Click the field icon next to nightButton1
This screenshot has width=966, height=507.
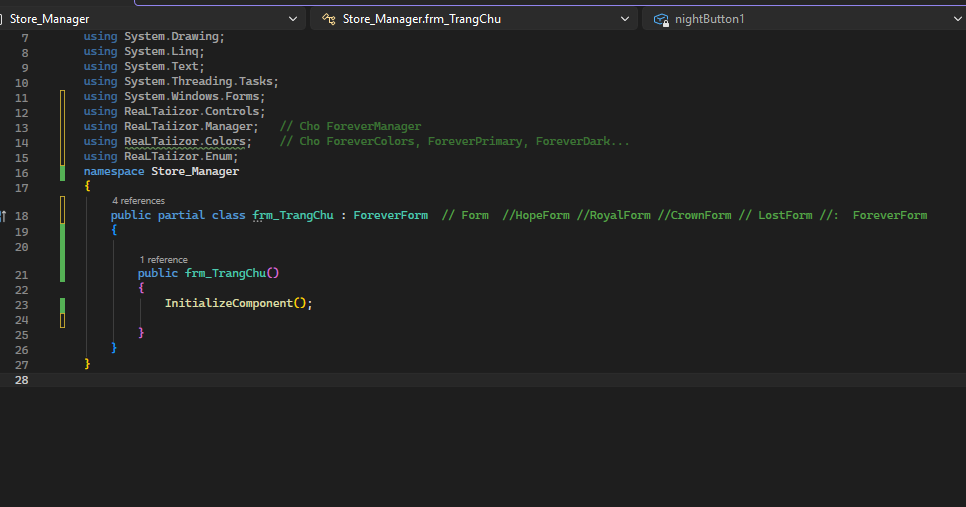tap(660, 19)
